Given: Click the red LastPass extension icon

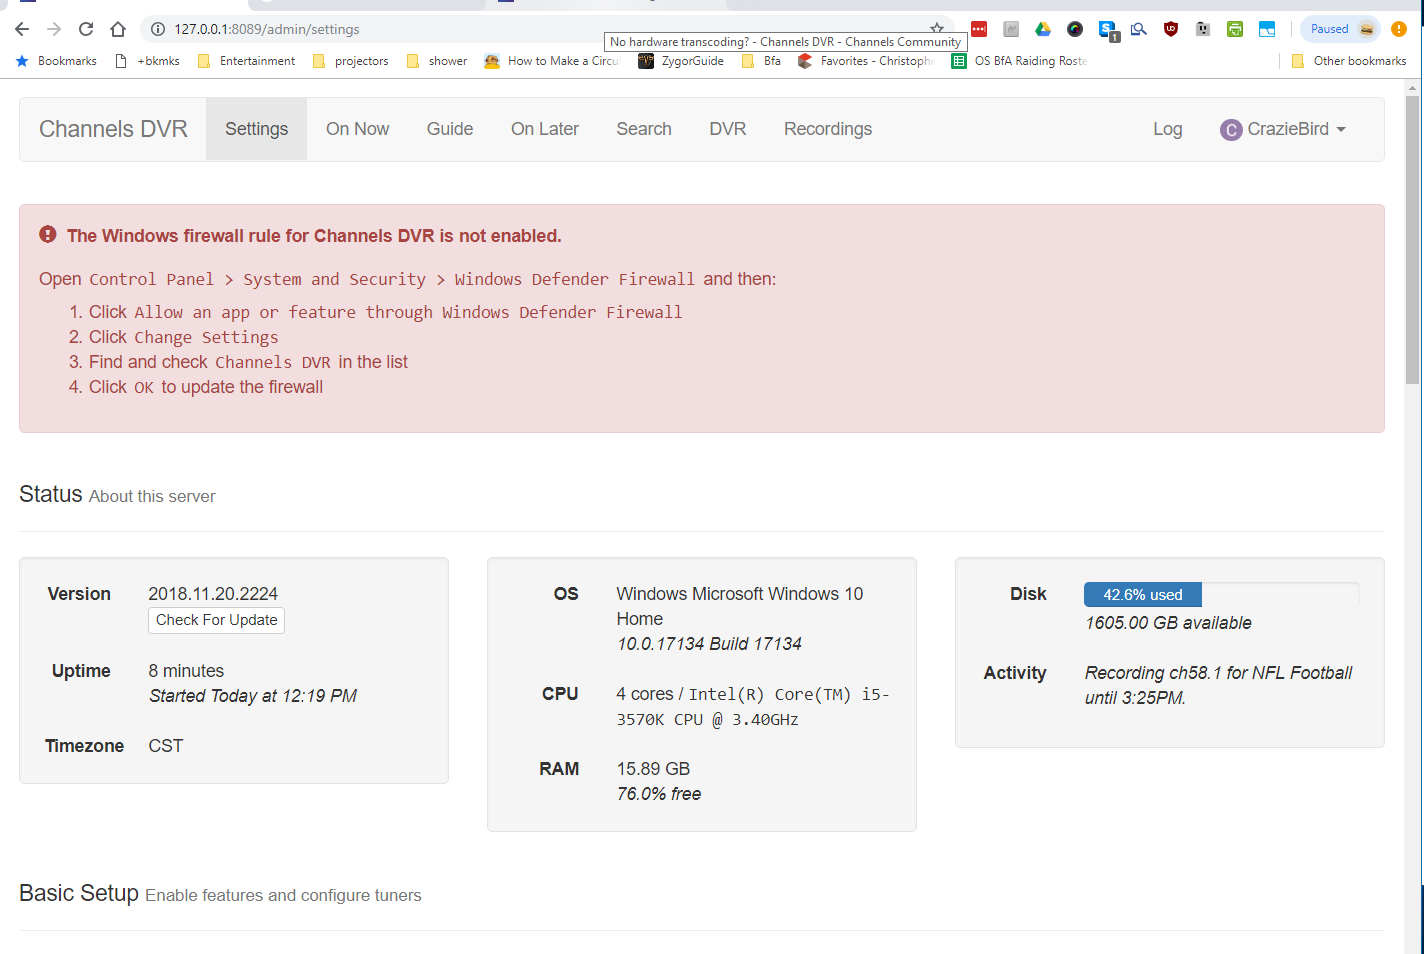Looking at the screenshot, I should pos(979,29).
